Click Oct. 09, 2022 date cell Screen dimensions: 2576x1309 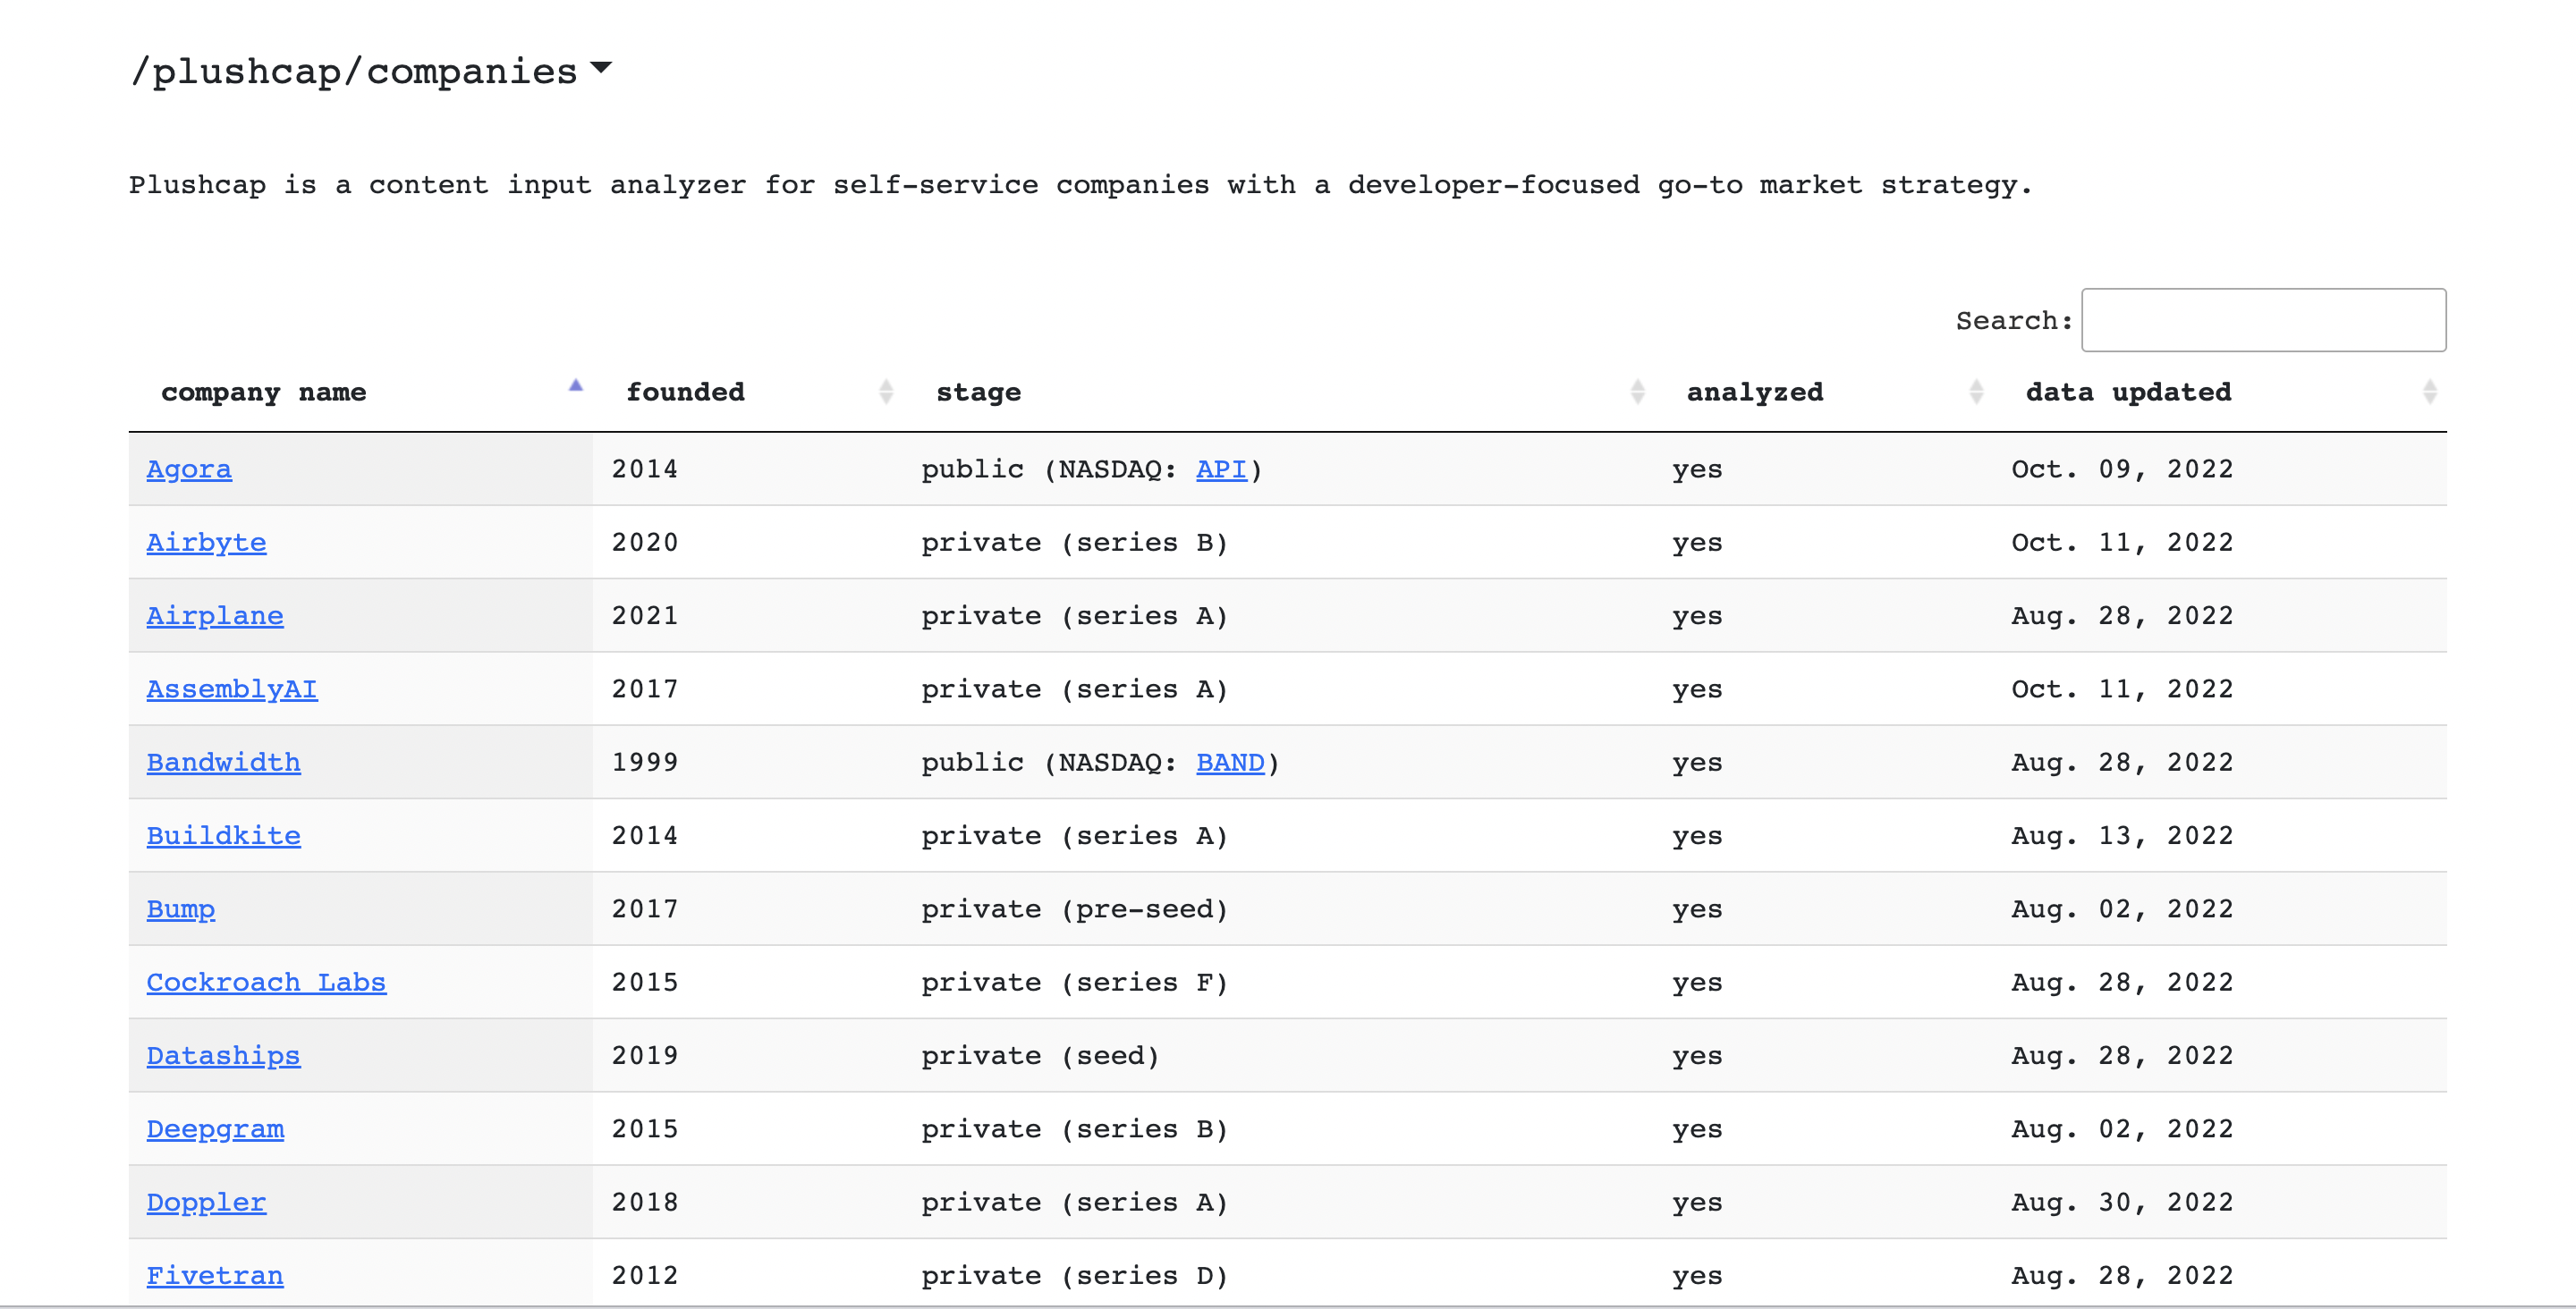pyautogui.click(x=2122, y=469)
